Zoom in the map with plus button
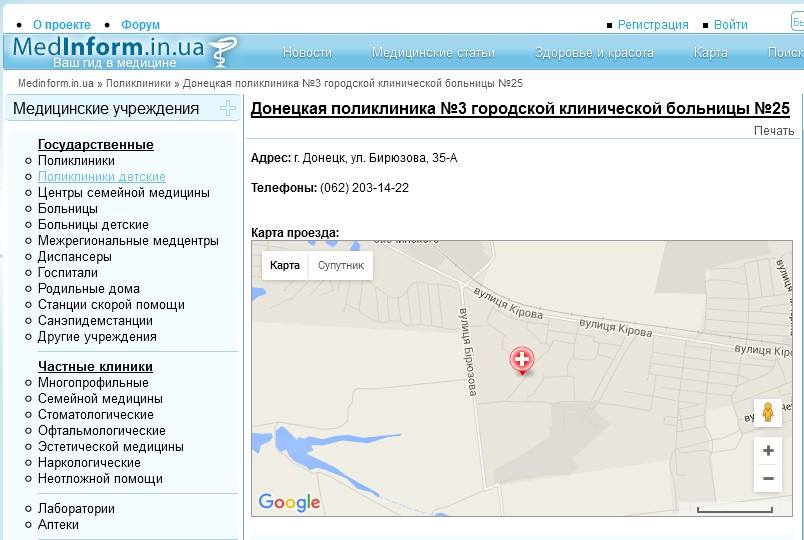Image resolution: width=804 pixels, height=540 pixels. pyautogui.click(x=767, y=451)
